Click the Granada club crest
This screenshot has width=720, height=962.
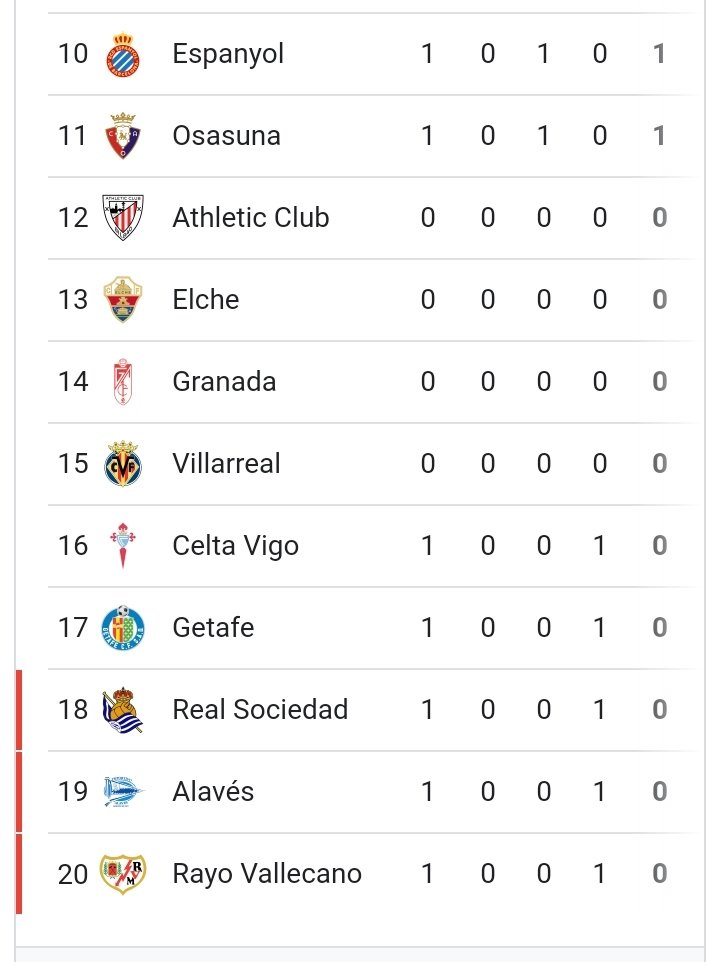coord(124,382)
